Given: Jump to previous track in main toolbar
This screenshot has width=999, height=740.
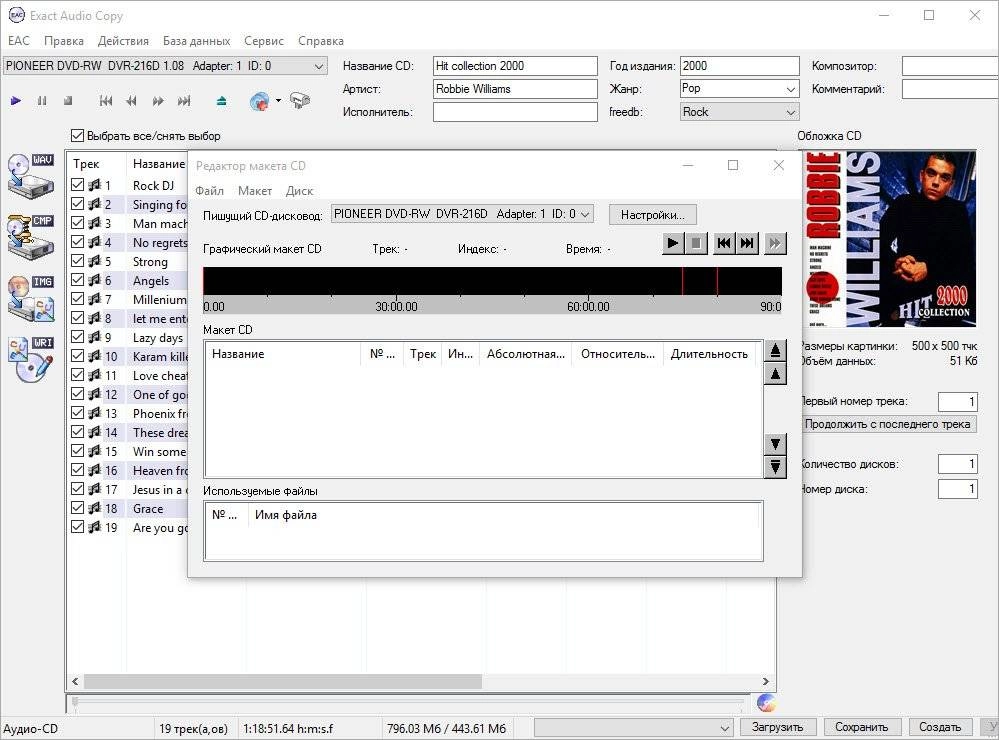Looking at the screenshot, I should tap(106, 101).
